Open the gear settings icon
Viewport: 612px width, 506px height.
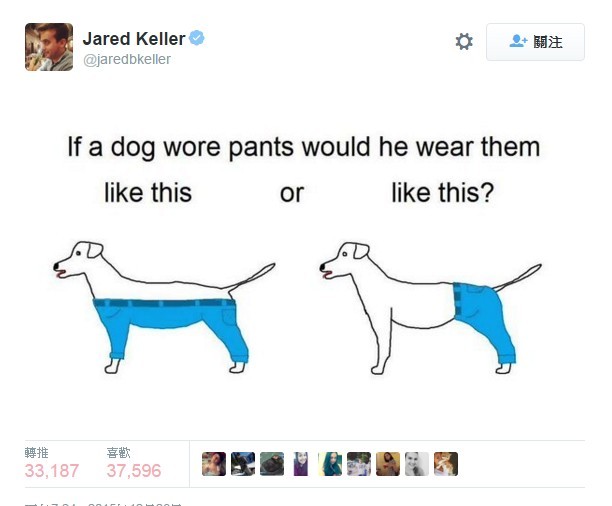click(x=464, y=41)
